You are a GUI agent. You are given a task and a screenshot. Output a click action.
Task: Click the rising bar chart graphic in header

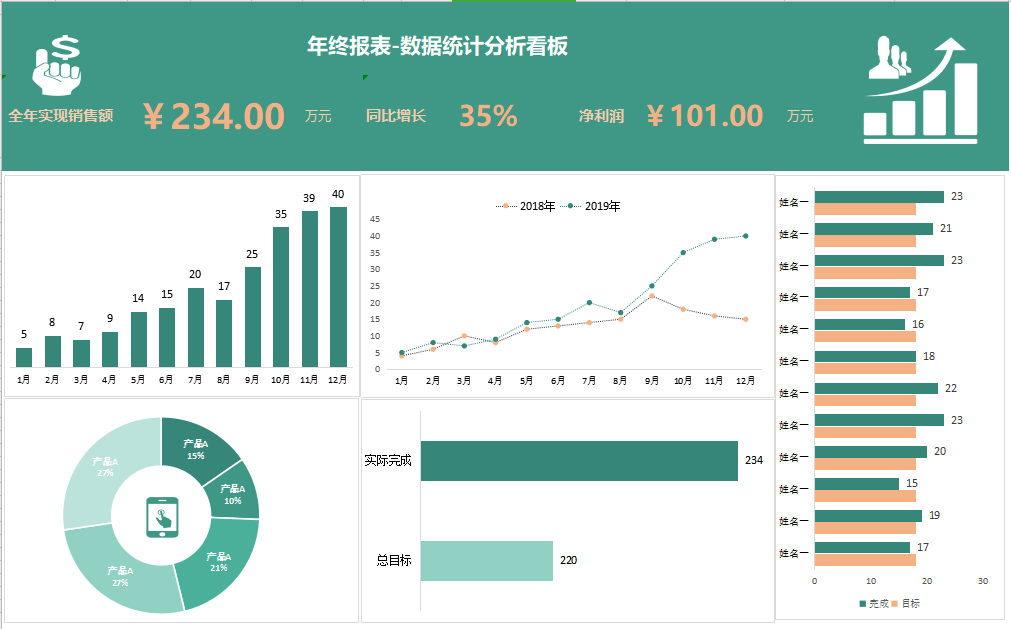coord(925,110)
